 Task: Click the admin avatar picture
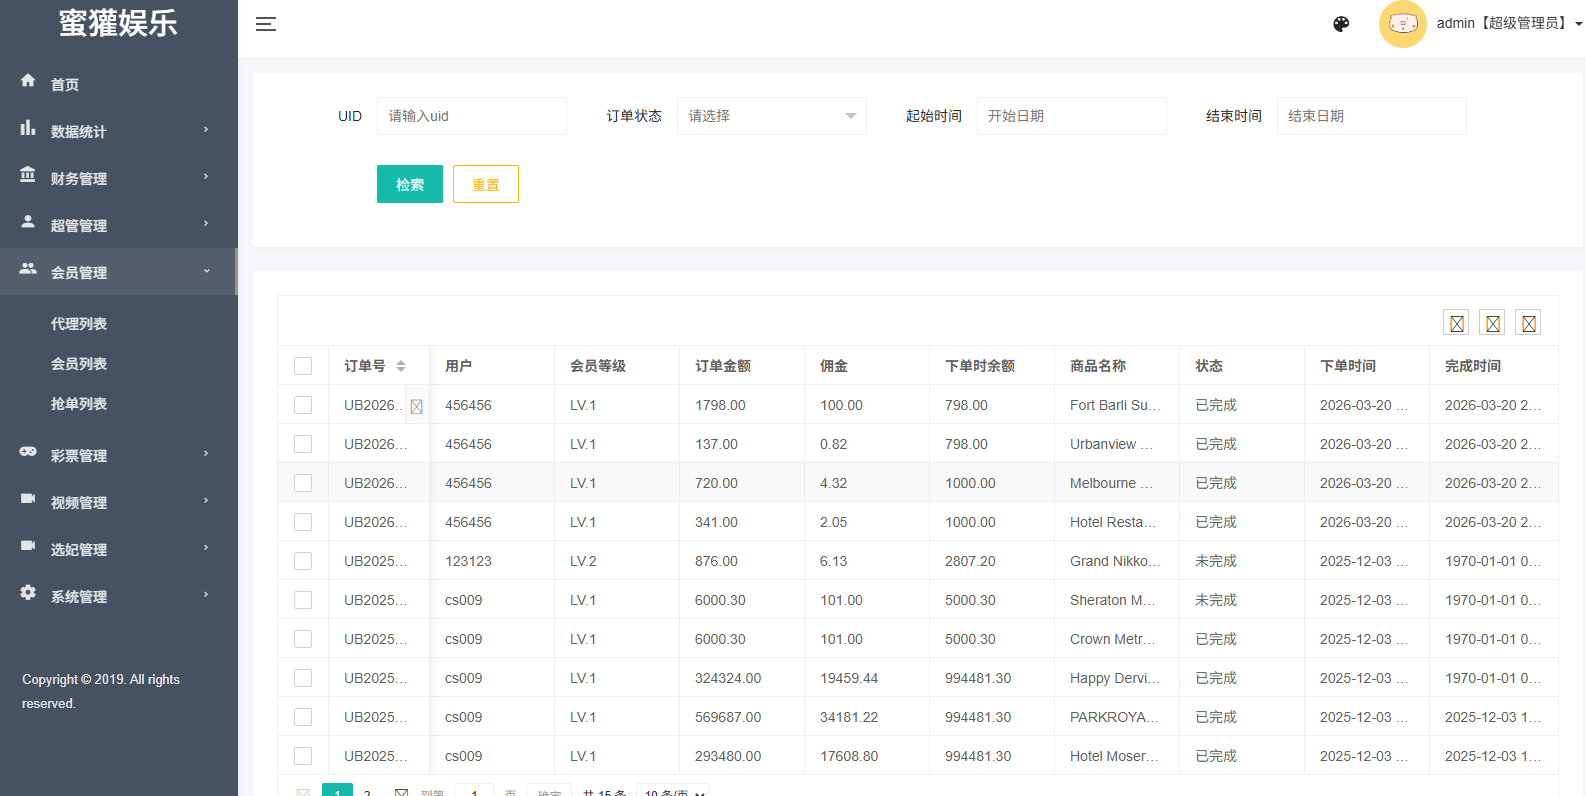[1402, 24]
